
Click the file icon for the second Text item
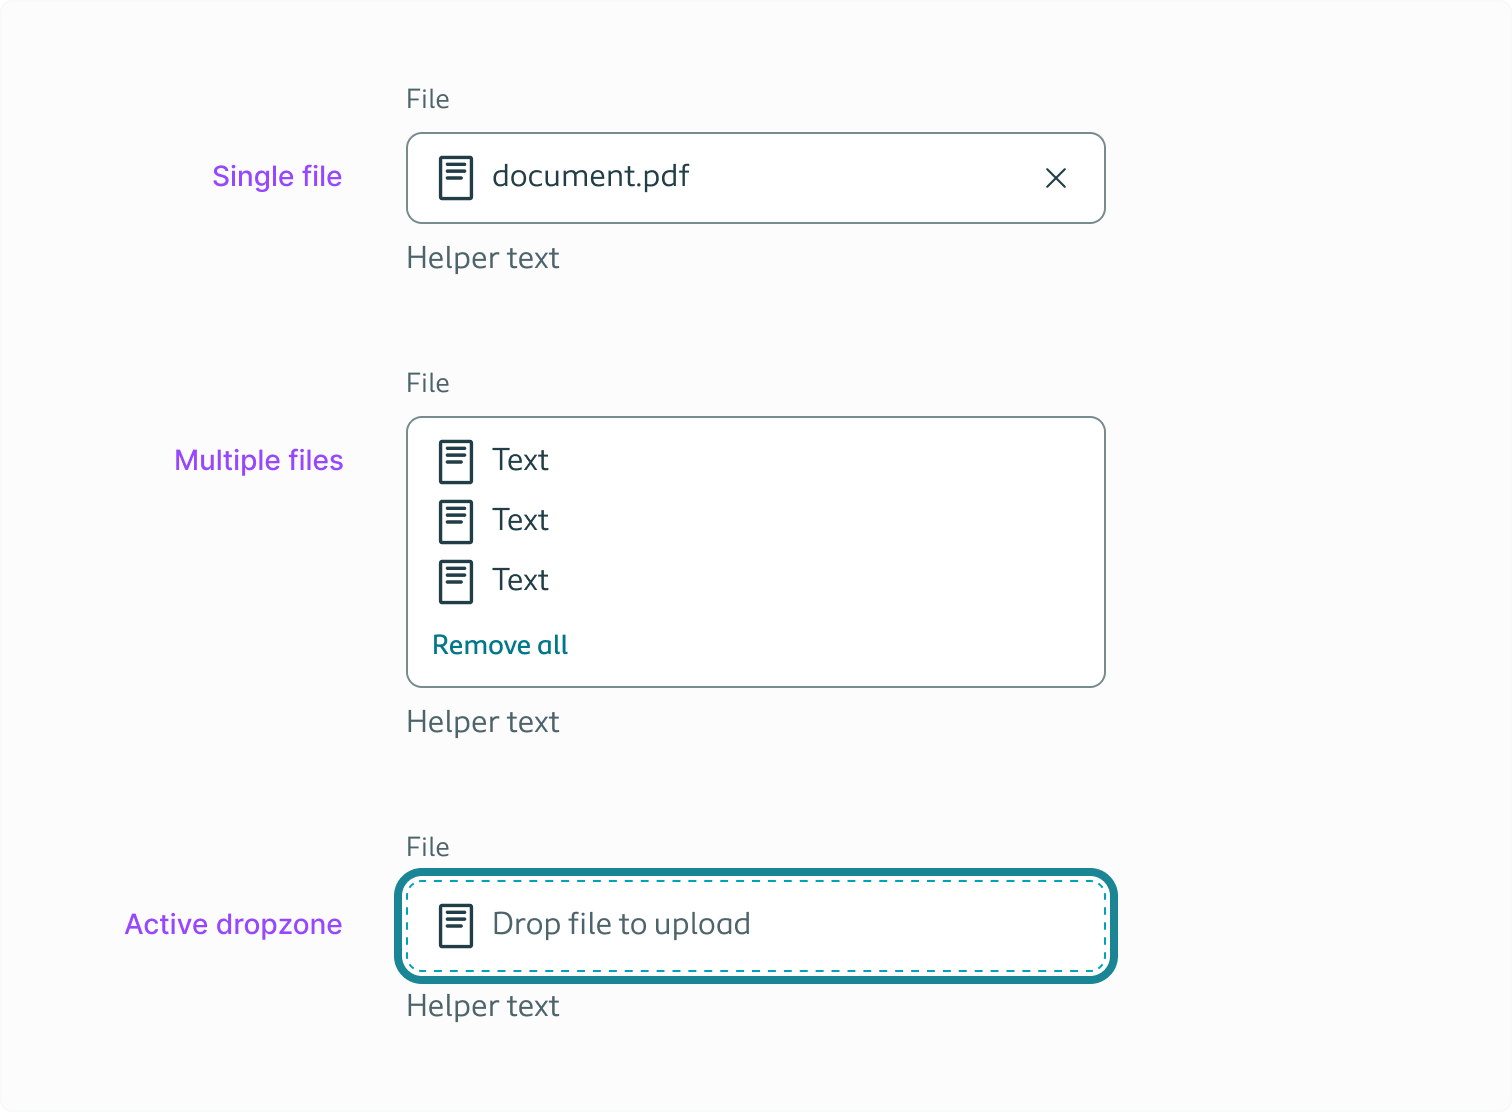pyautogui.click(x=456, y=521)
